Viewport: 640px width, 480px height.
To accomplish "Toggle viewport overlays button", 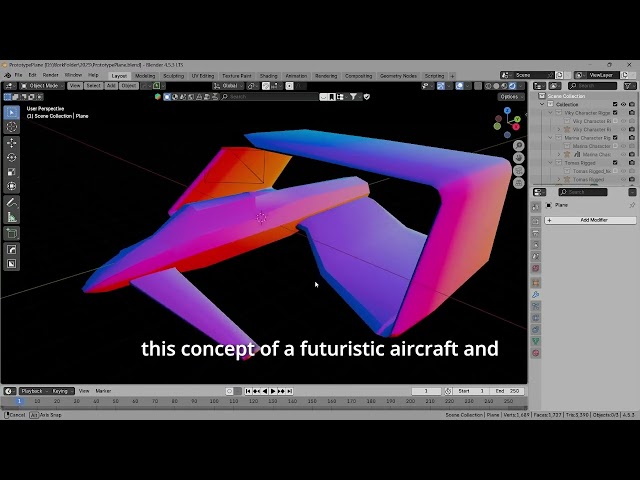I will click(x=460, y=86).
